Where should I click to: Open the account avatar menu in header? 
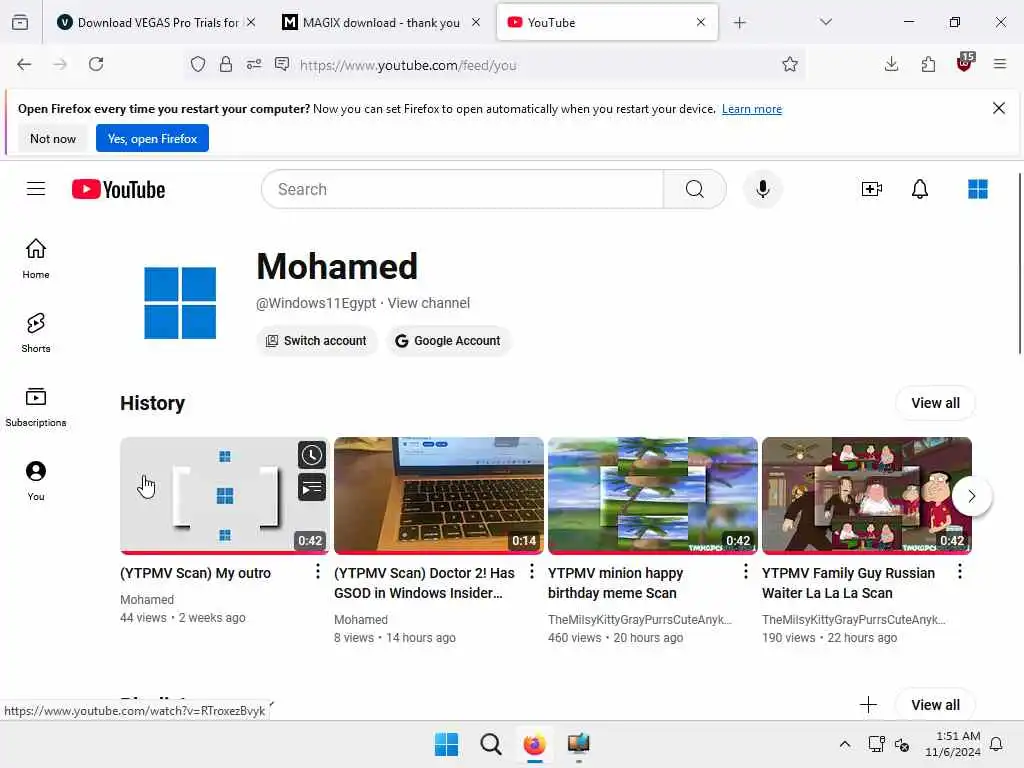[977, 189]
